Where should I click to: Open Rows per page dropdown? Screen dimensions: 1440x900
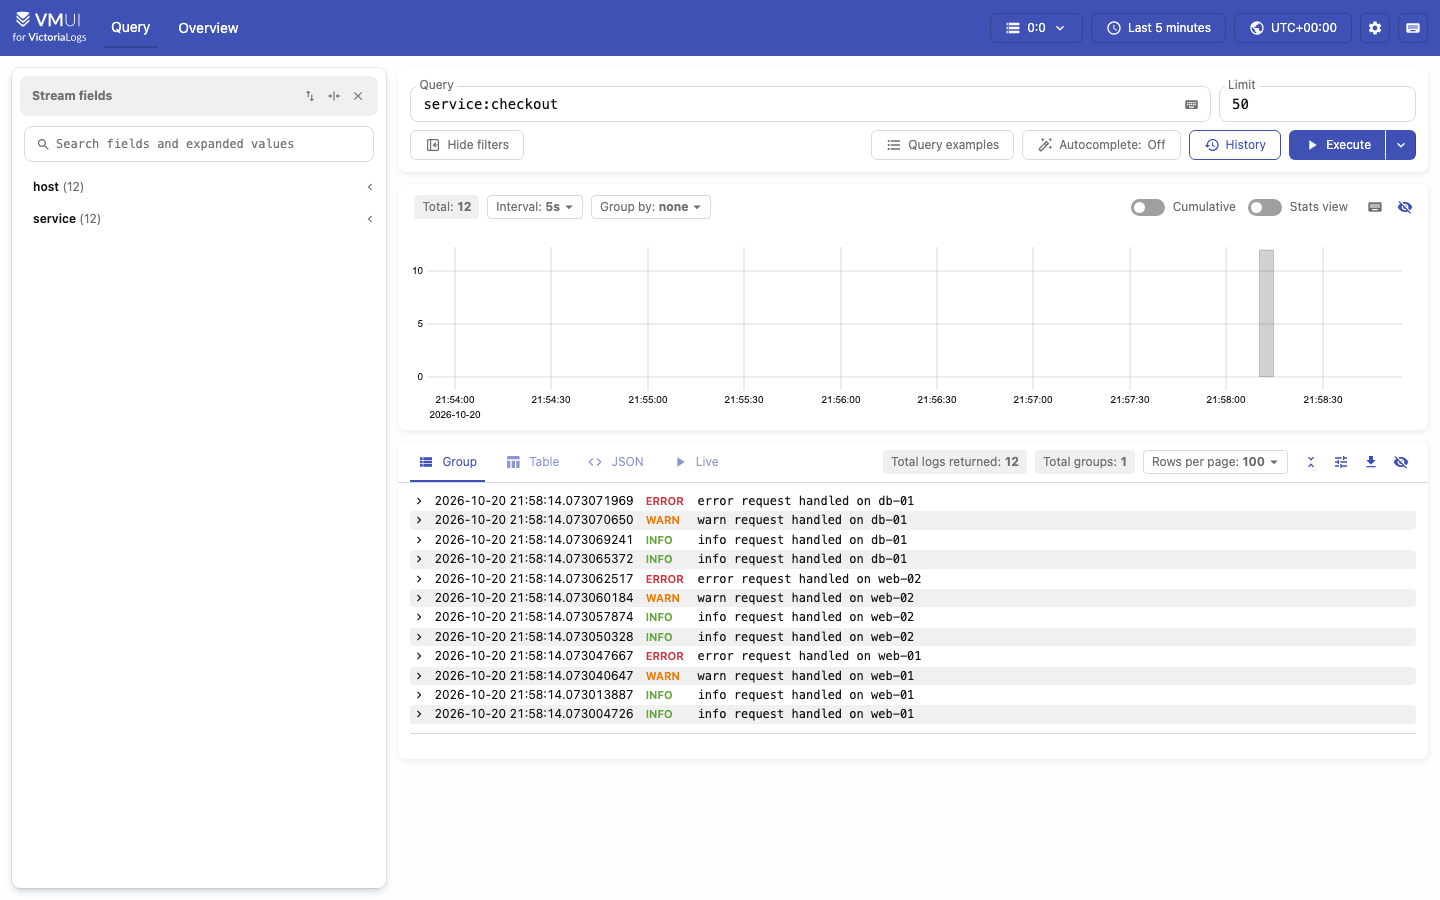(x=1215, y=462)
